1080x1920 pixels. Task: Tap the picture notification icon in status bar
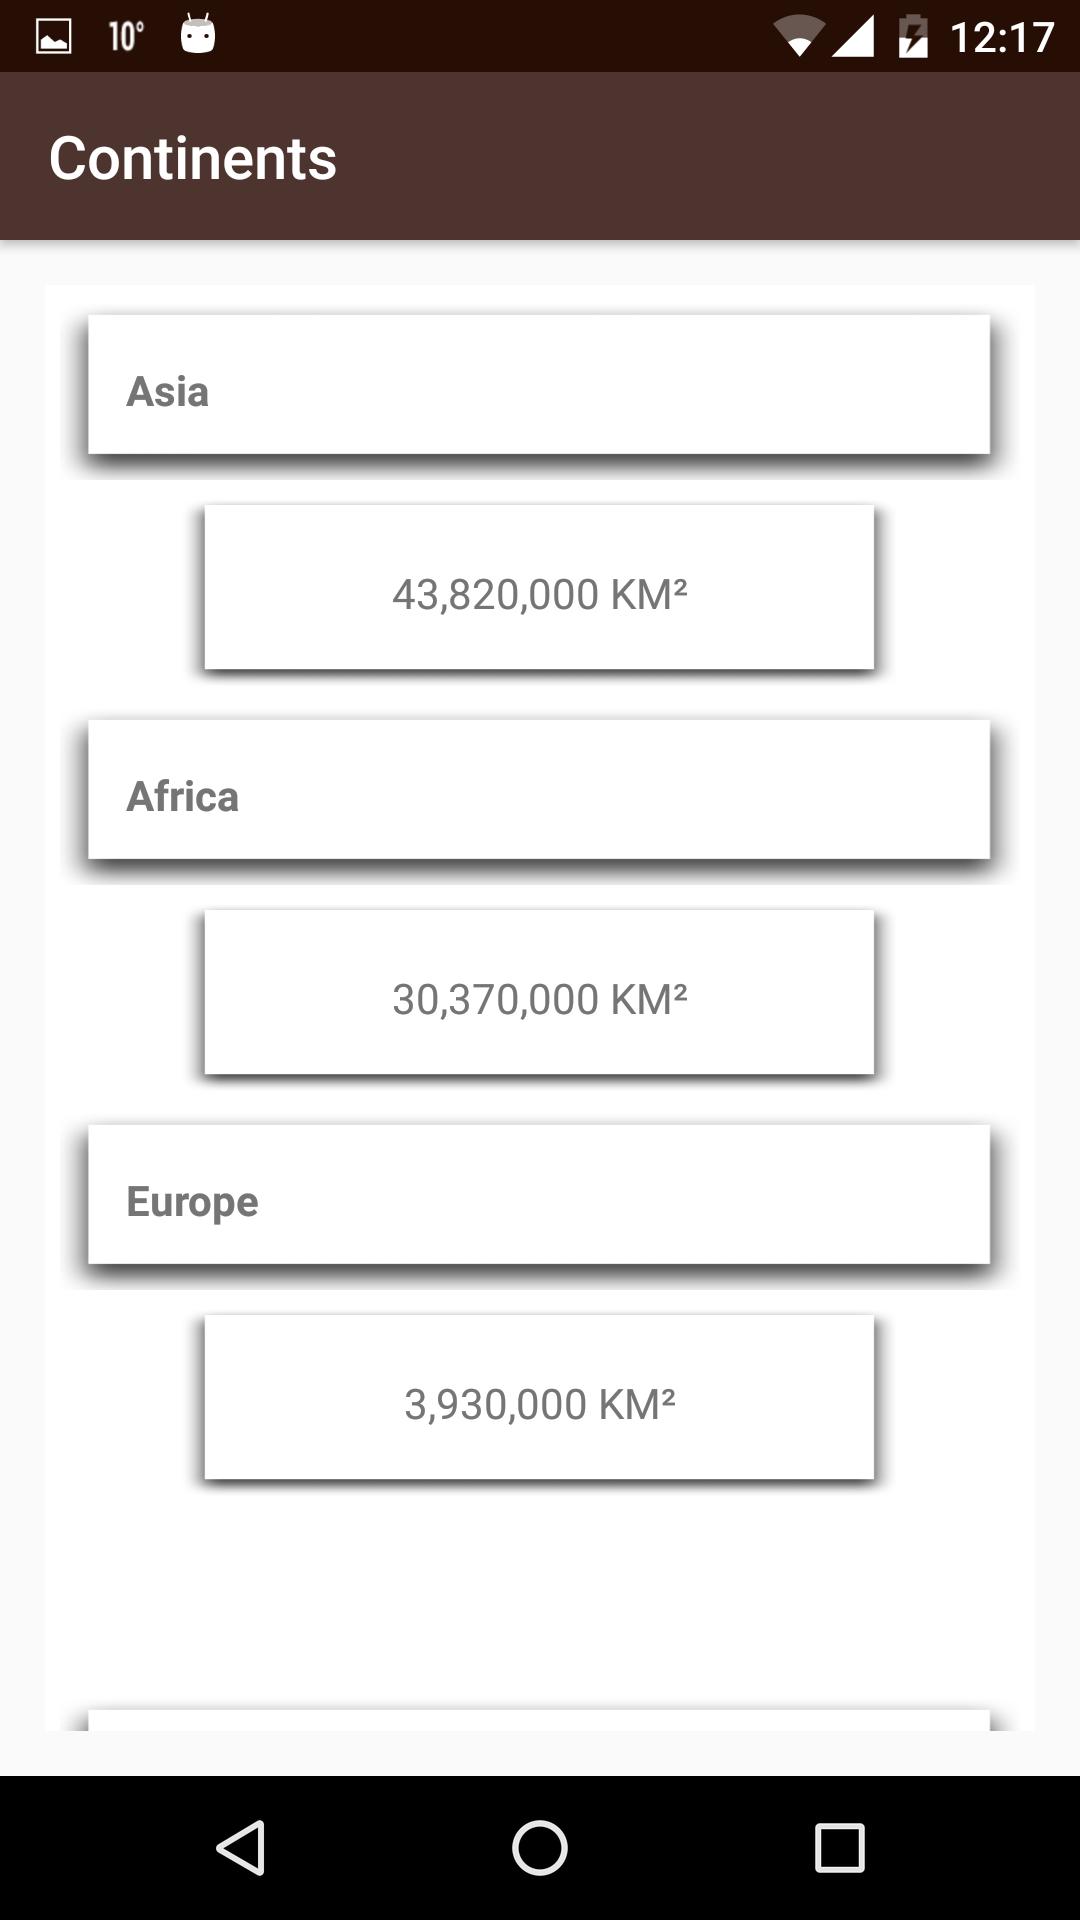coord(53,37)
